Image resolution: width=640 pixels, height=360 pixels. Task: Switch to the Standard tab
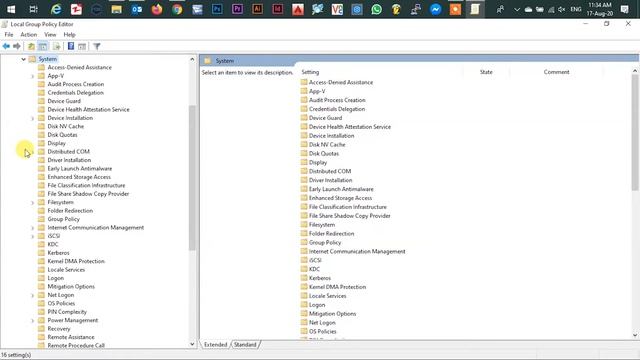(245, 344)
